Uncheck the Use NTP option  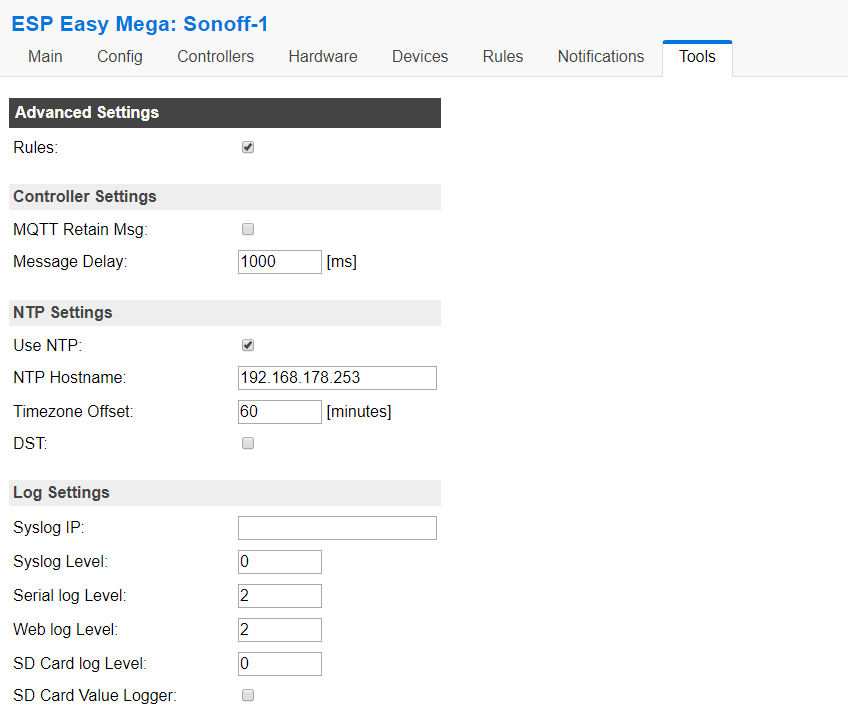click(247, 345)
